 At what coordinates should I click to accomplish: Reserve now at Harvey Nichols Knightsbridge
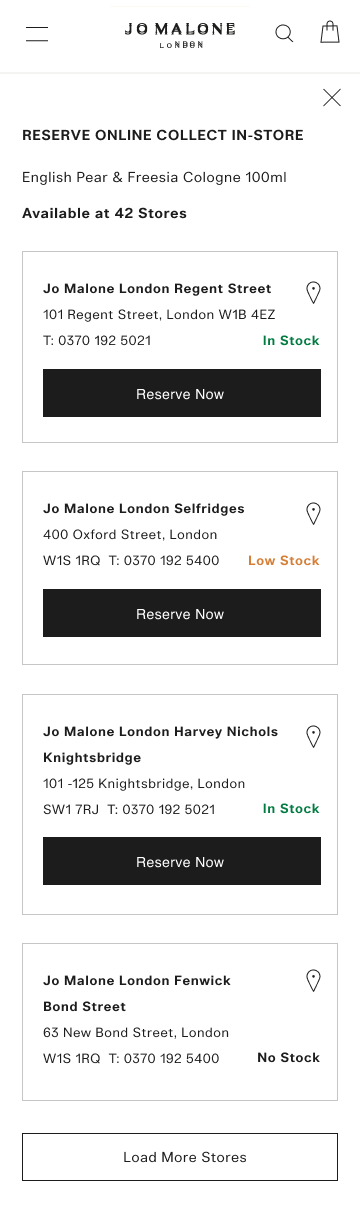tap(182, 861)
